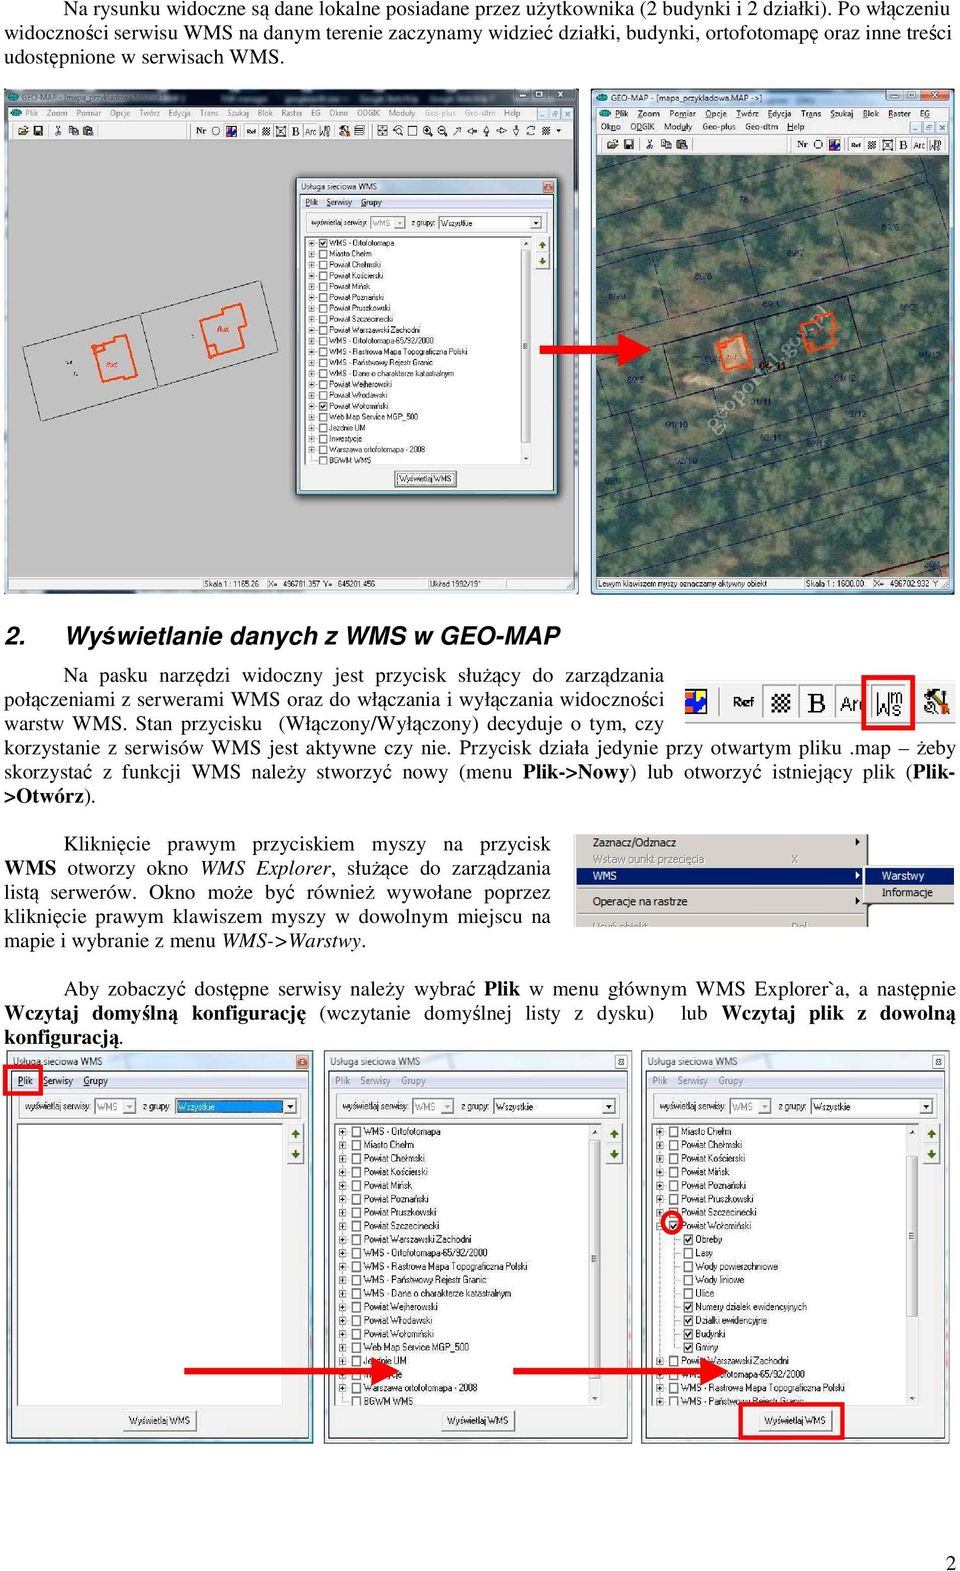Click the 'Skala 1 : 1165.26' status bar entry

pyautogui.click(x=232, y=584)
